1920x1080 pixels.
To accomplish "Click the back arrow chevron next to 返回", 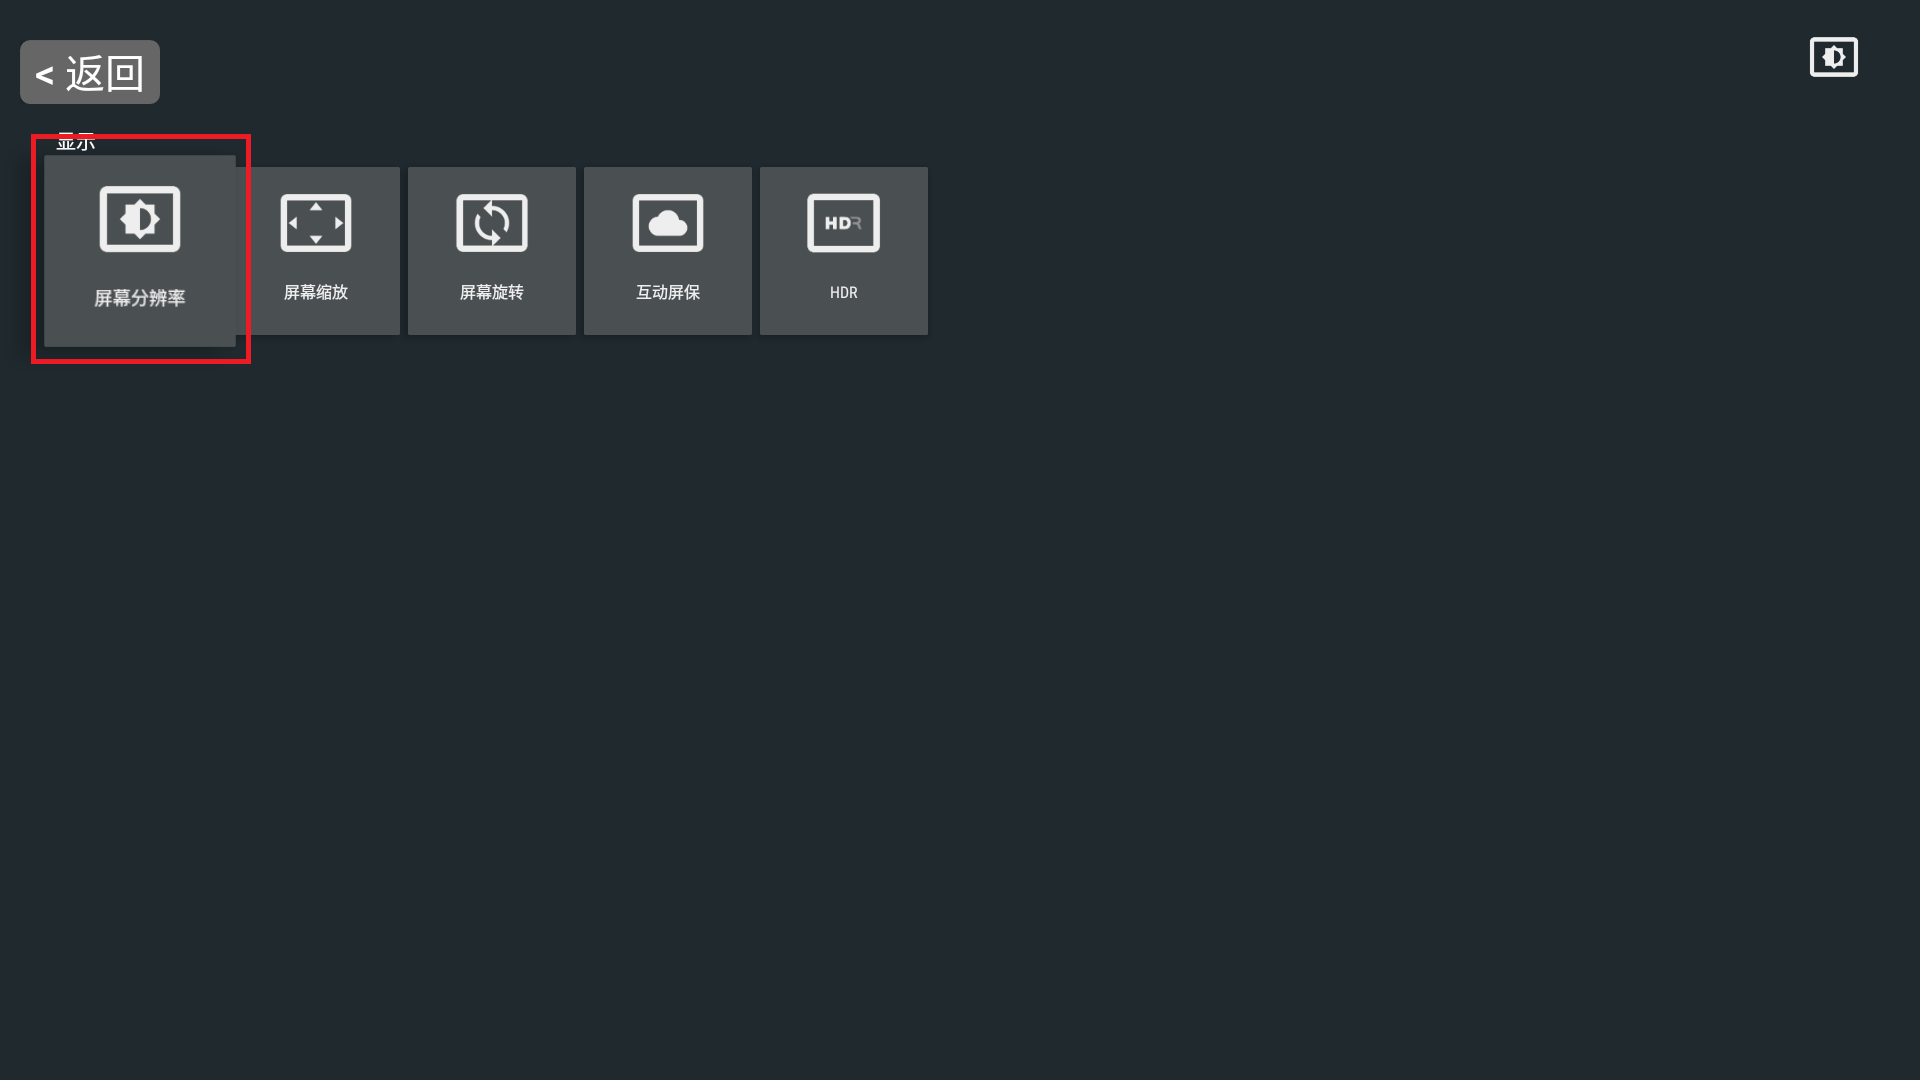I will (x=44, y=75).
